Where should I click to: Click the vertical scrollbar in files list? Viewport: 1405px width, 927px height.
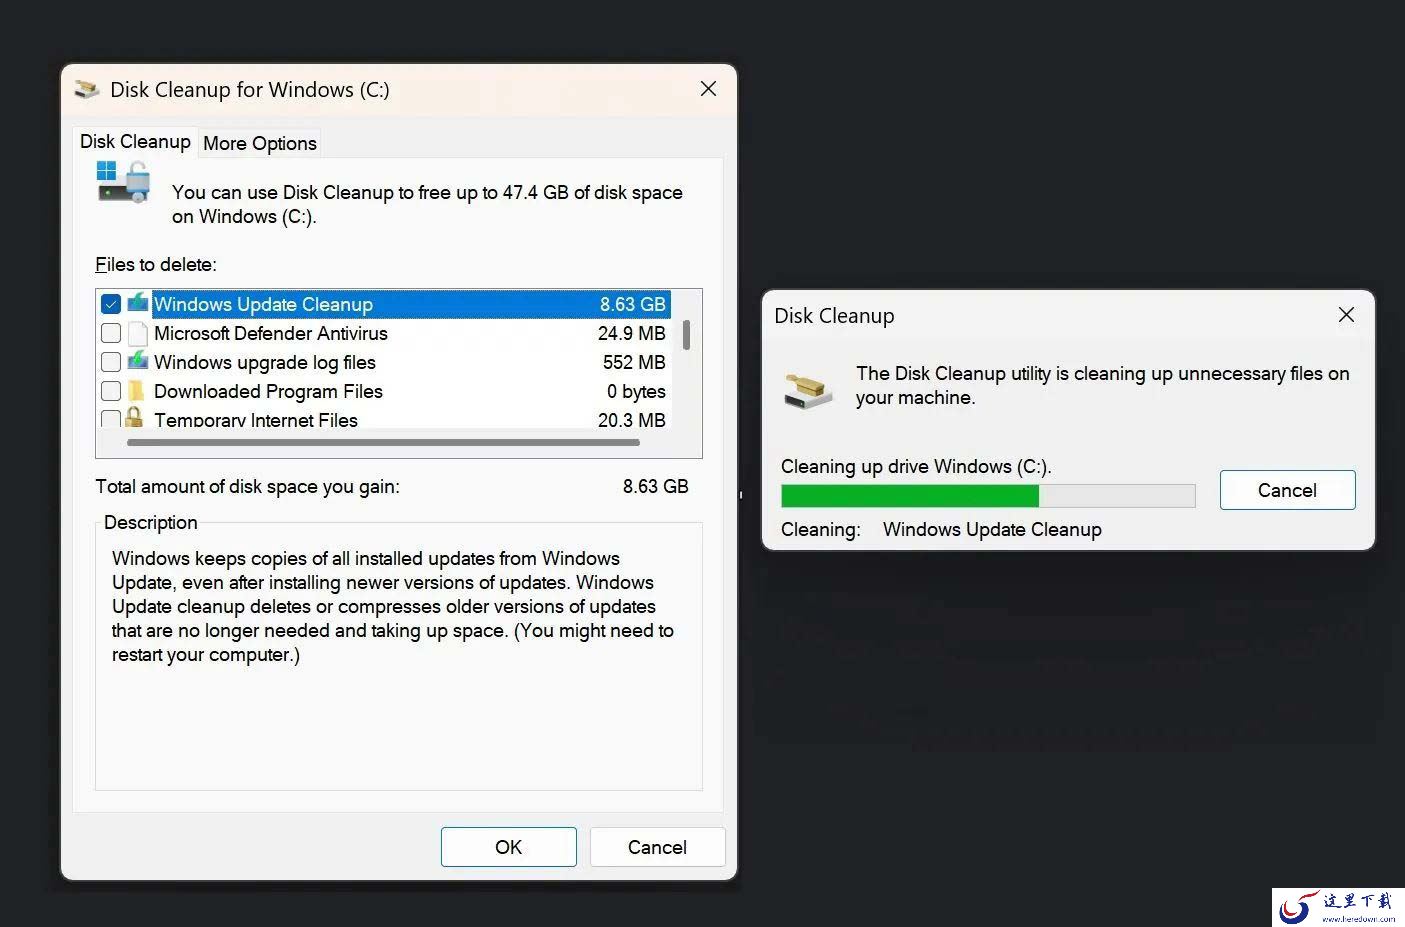point(687,335)
